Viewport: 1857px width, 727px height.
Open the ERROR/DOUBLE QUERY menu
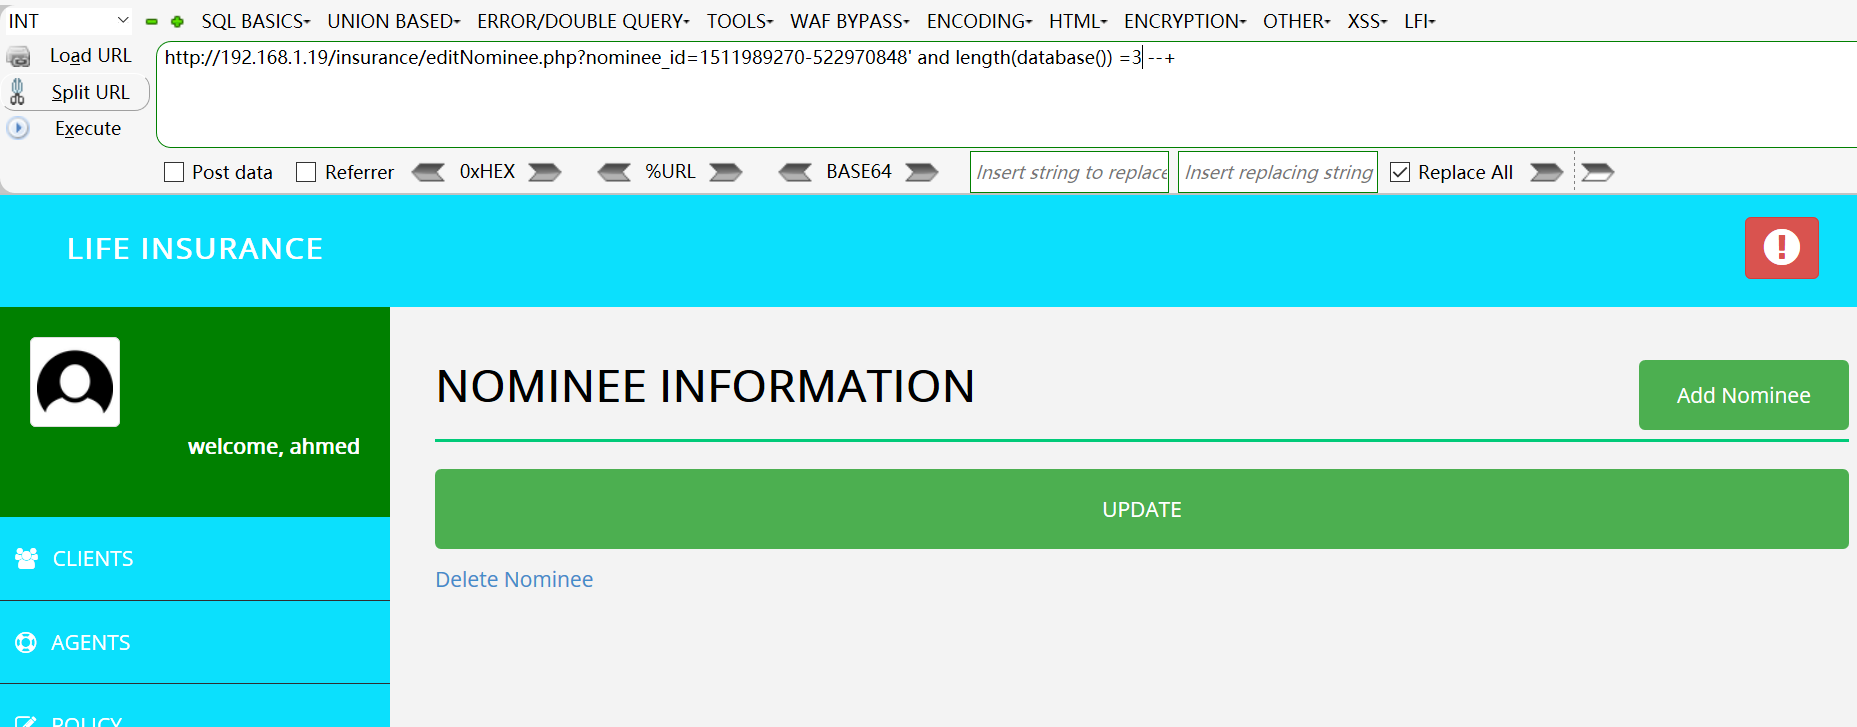[583, 21]
